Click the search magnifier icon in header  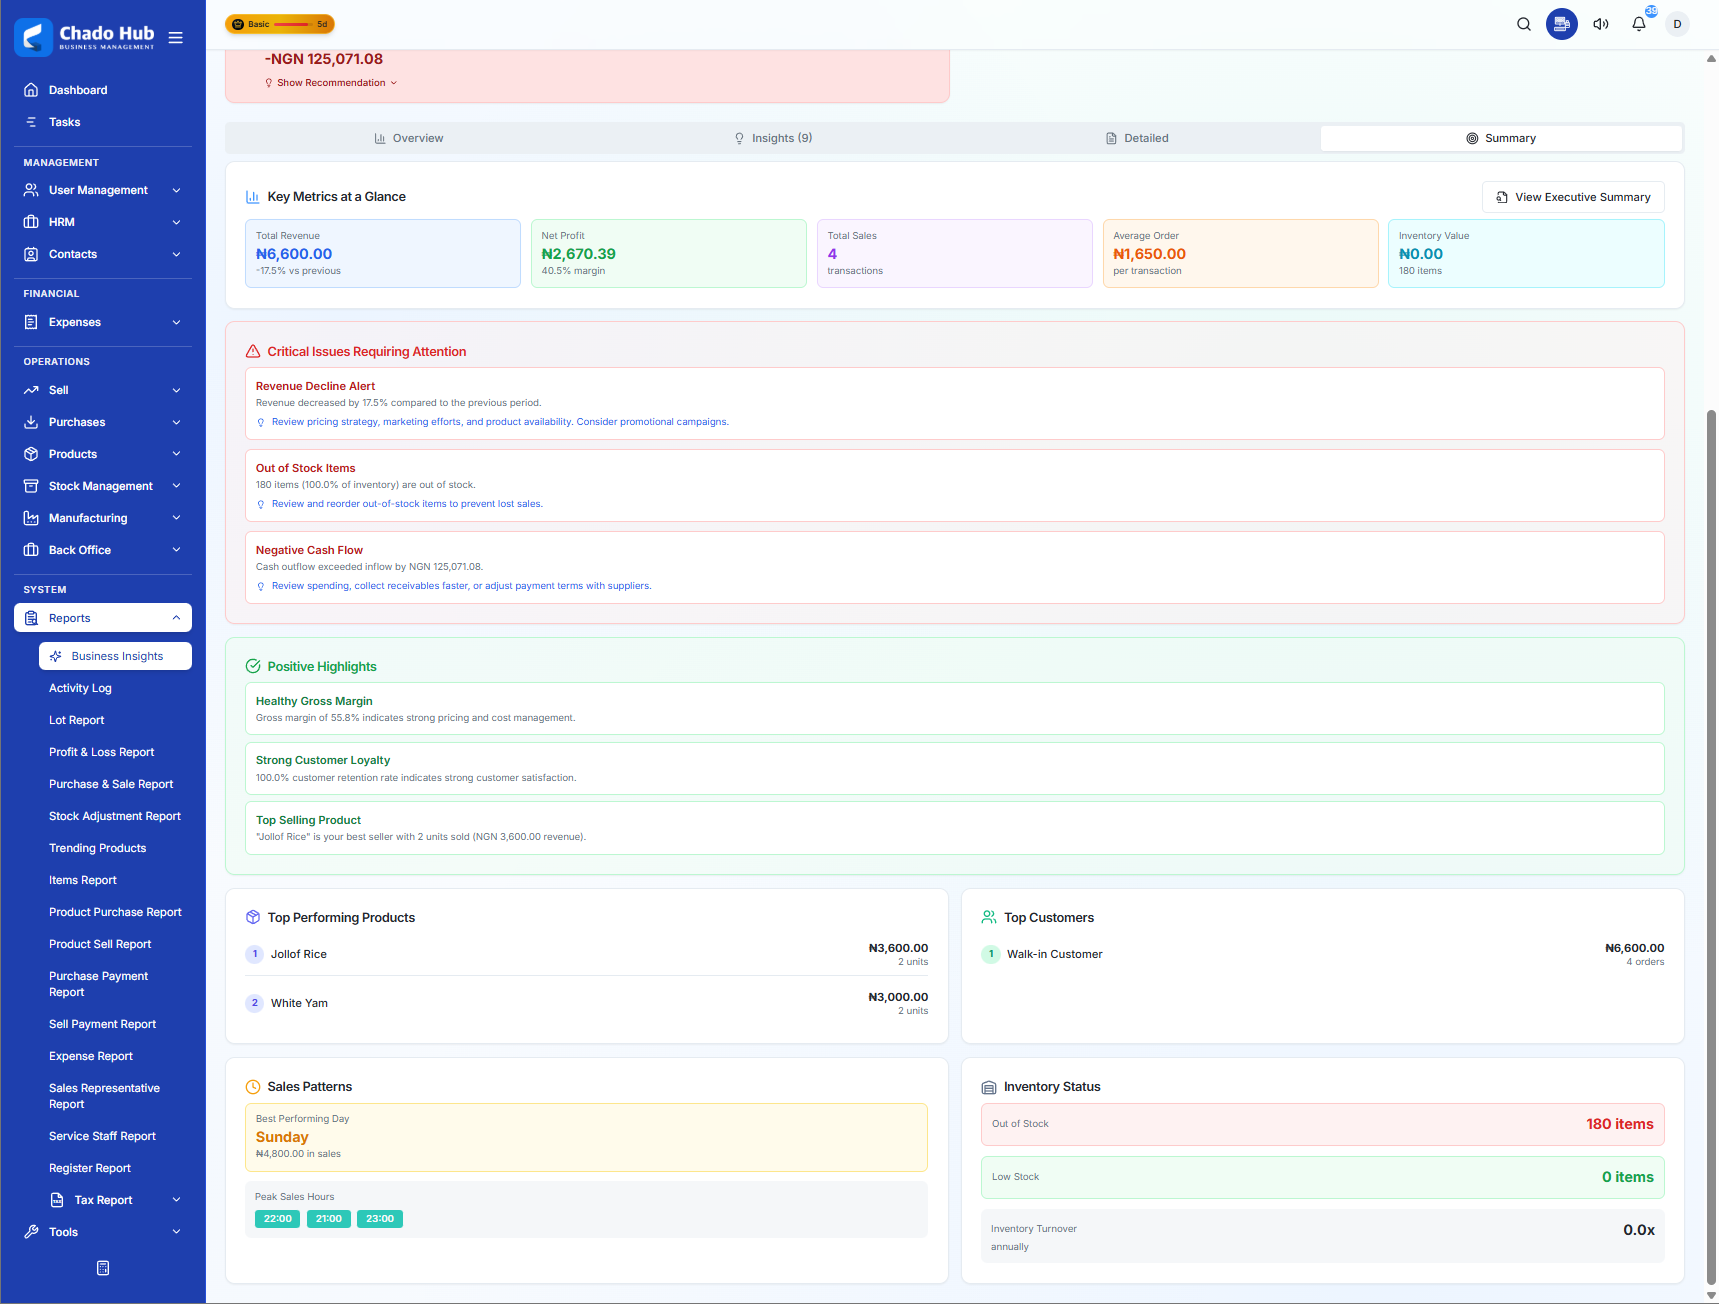click(1523, 24)
